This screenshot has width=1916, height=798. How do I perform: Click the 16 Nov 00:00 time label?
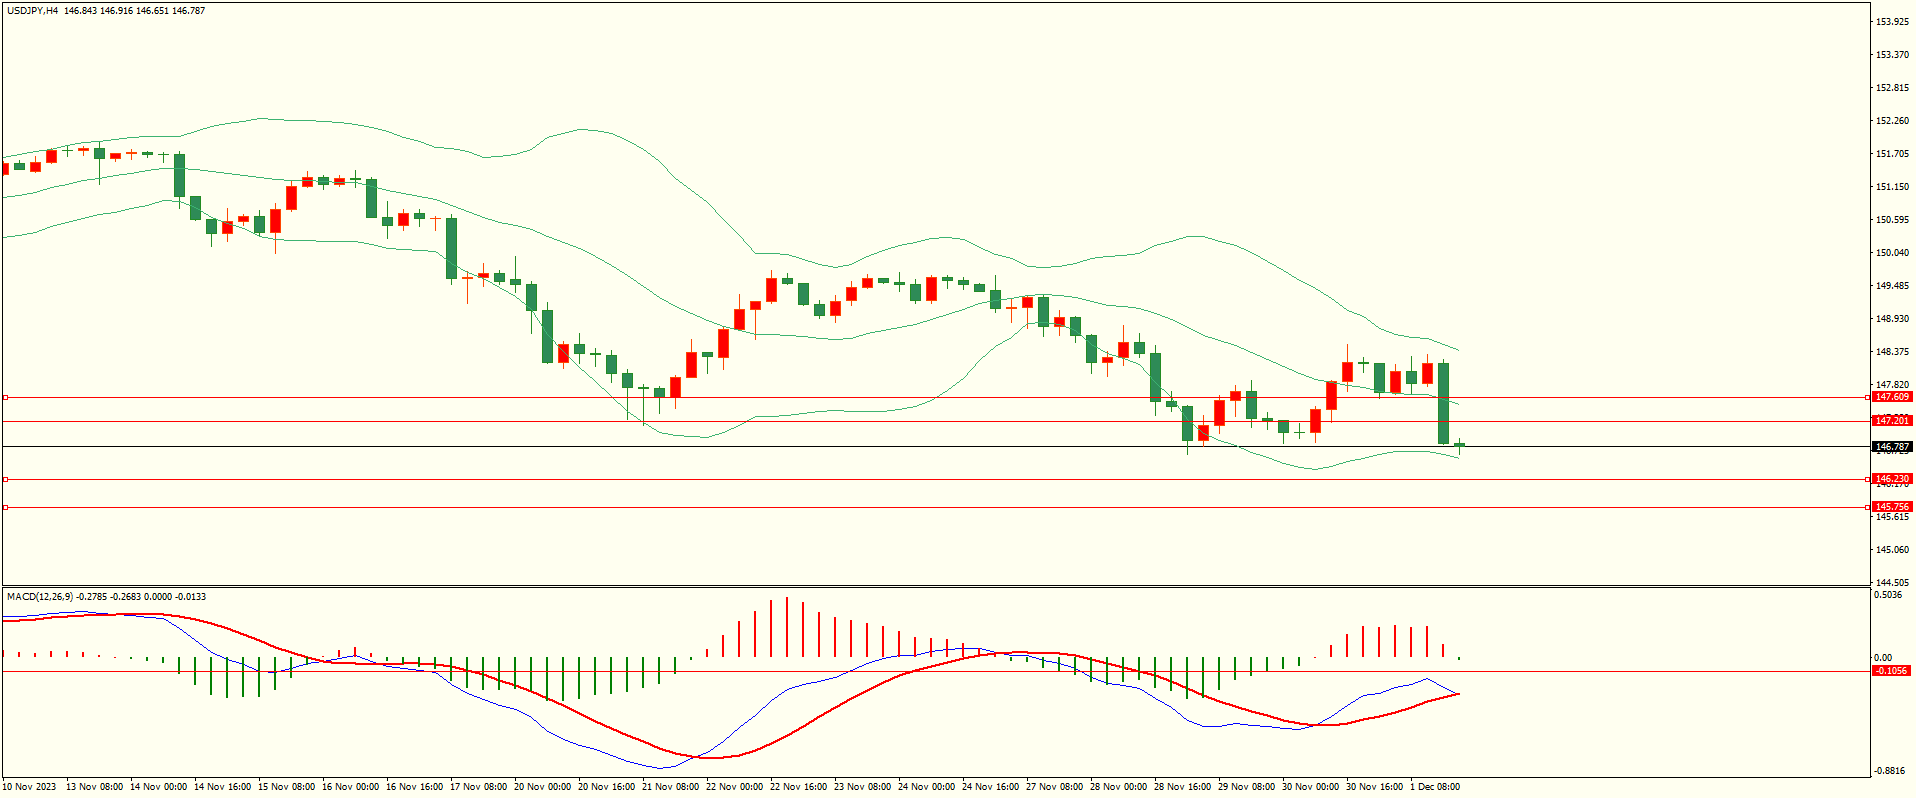350,787
